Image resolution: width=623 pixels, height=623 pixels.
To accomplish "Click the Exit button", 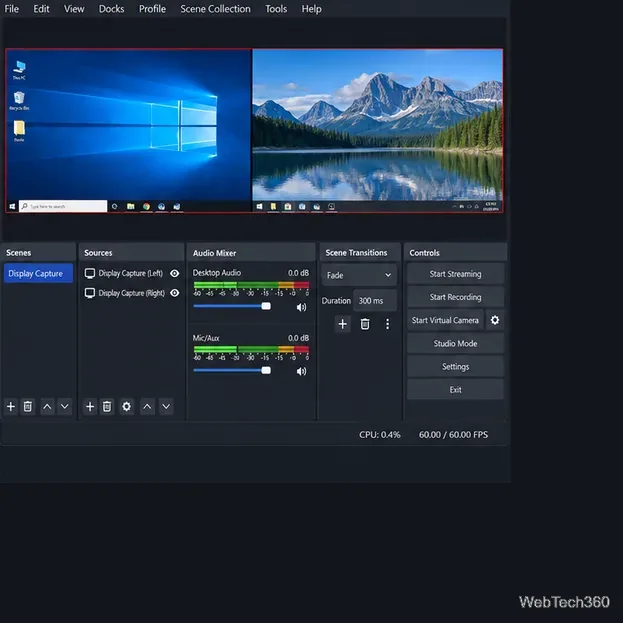I will (x=455, y=390).
